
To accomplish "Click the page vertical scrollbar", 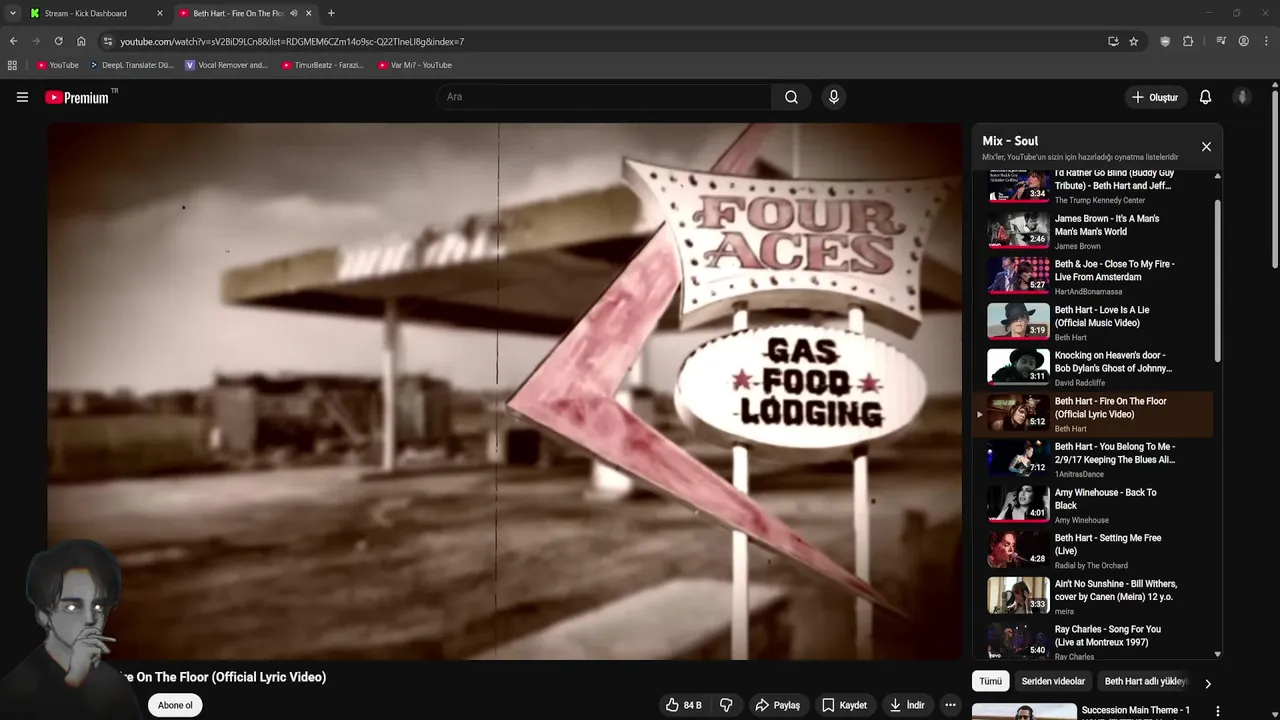I will pos(1275,180).
